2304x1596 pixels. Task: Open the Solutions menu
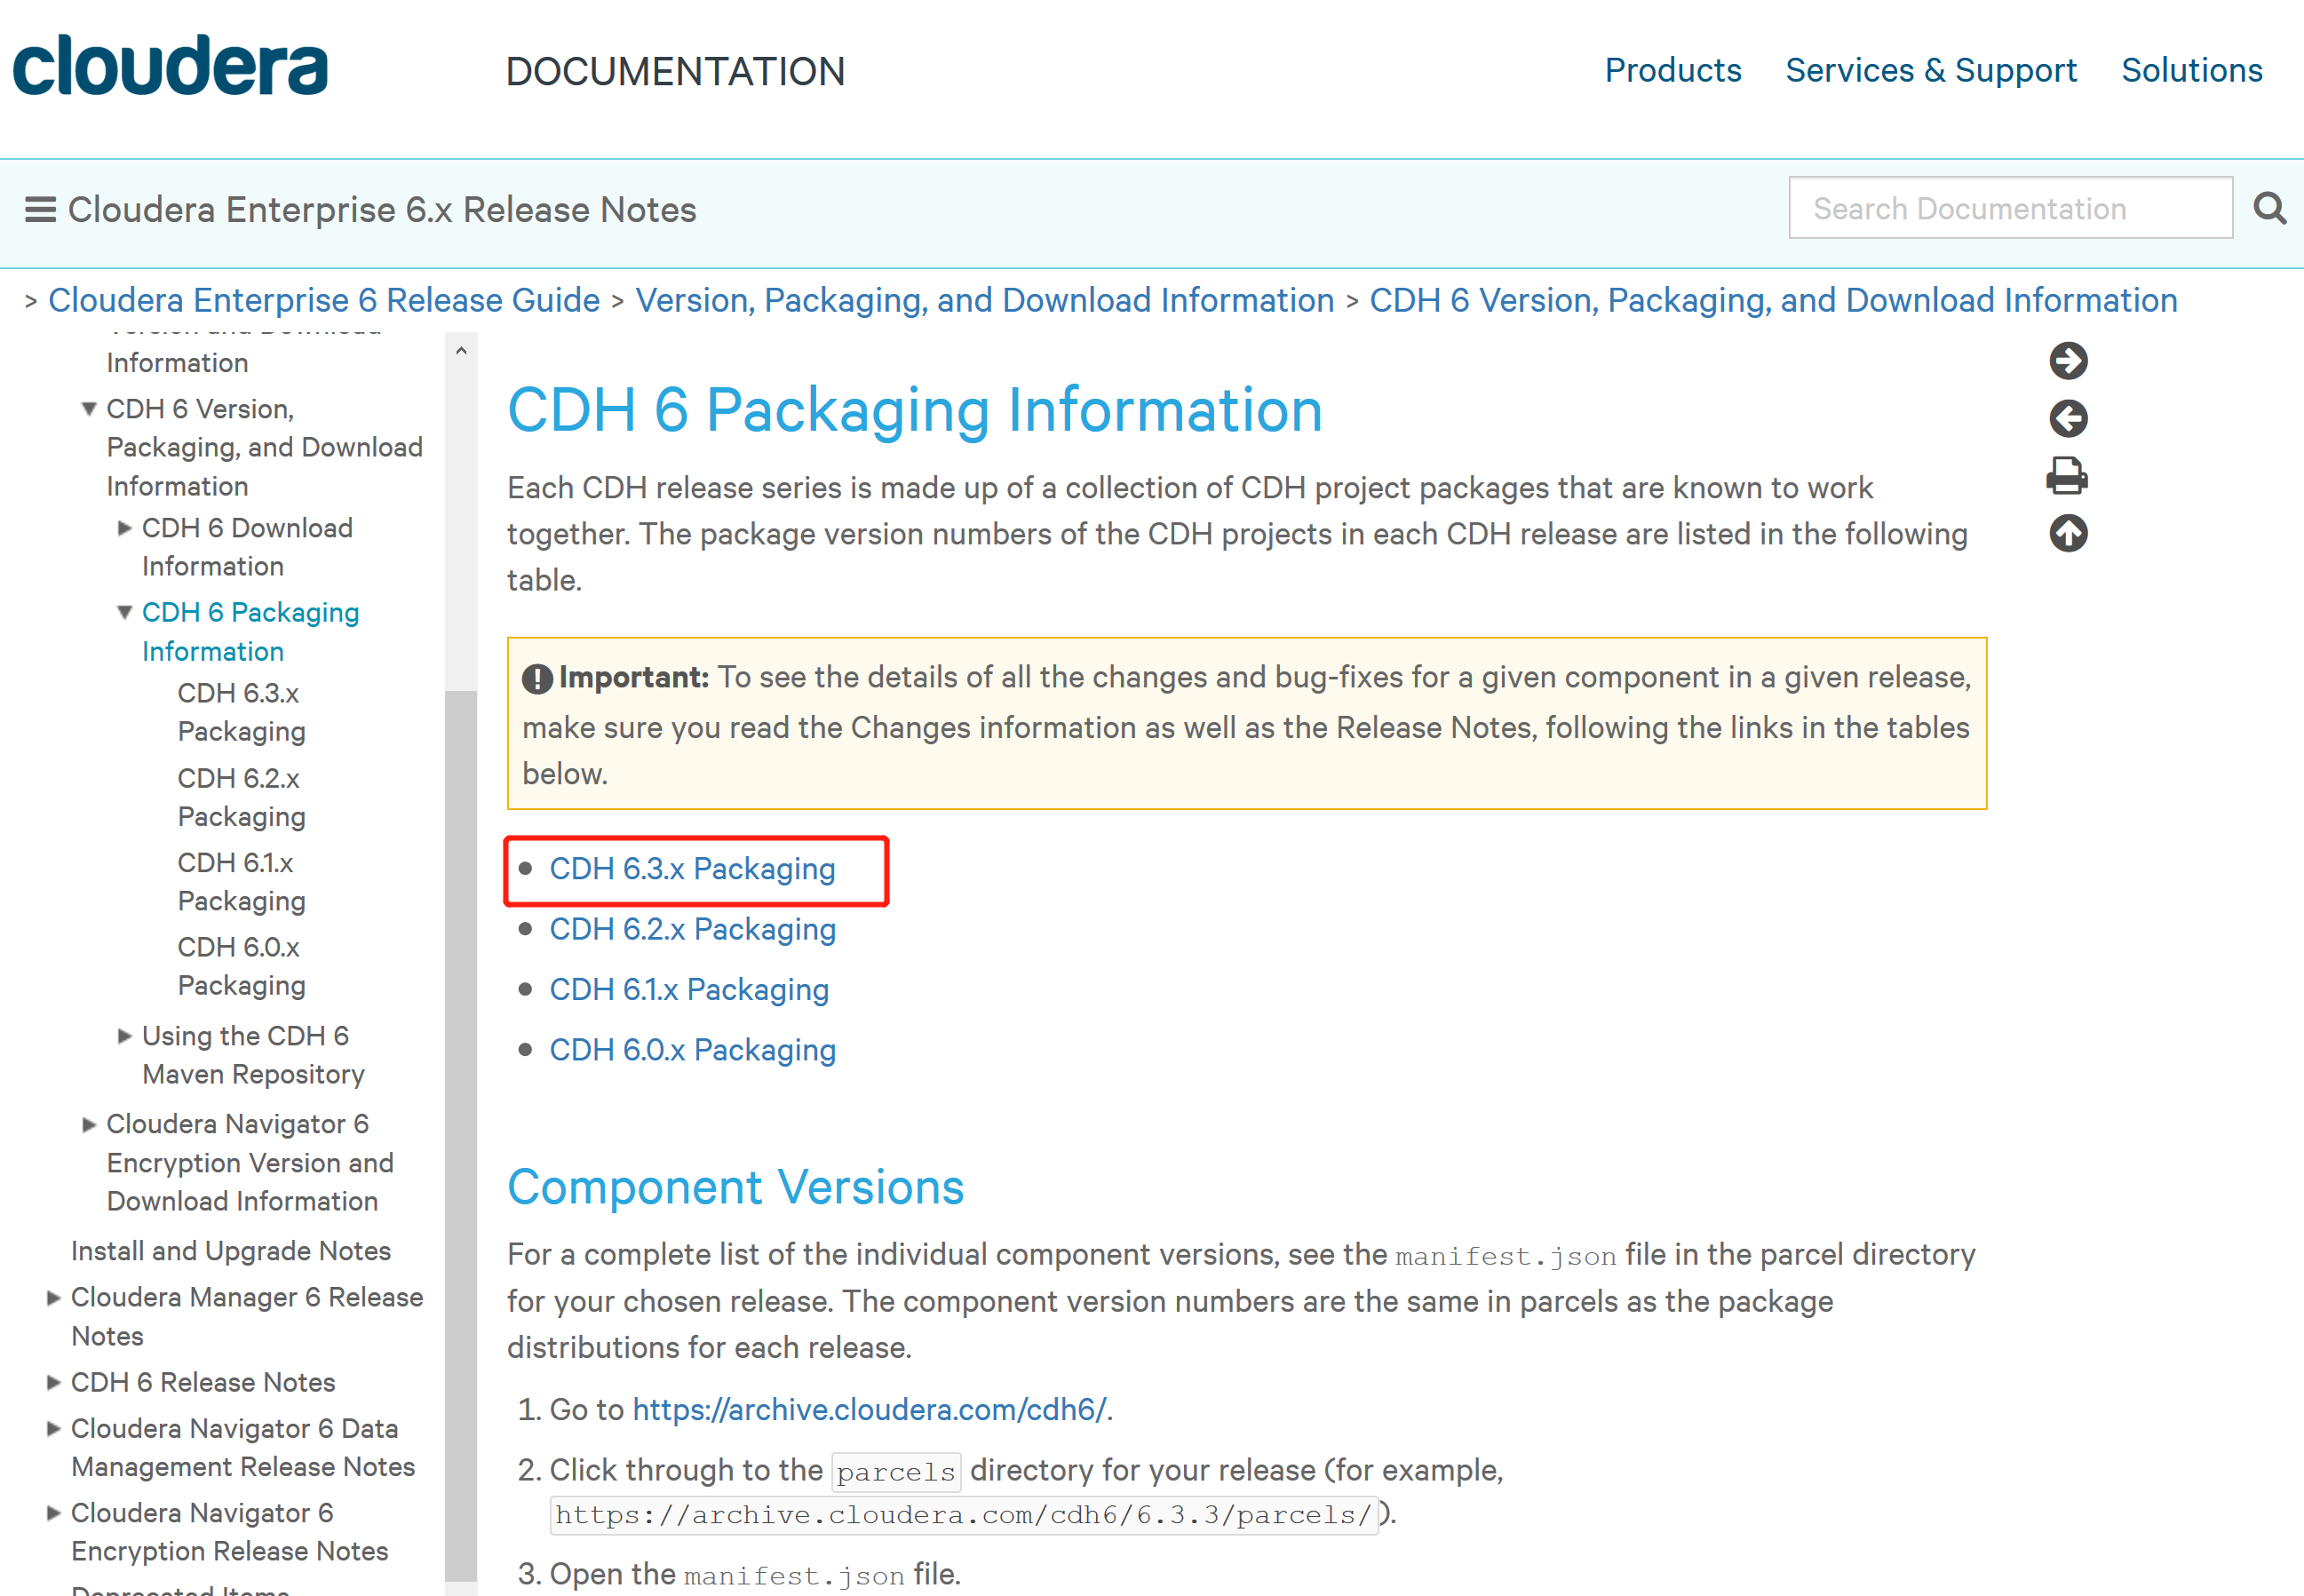tap(2191, 70)
